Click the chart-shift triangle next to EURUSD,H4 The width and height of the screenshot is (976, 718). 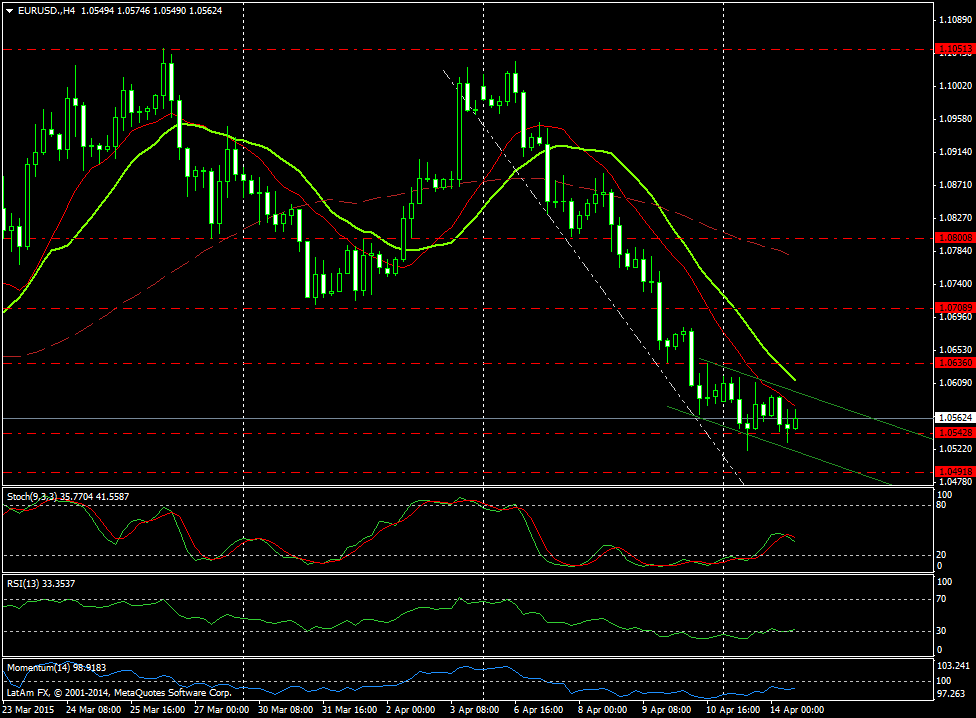pos(10,10)
